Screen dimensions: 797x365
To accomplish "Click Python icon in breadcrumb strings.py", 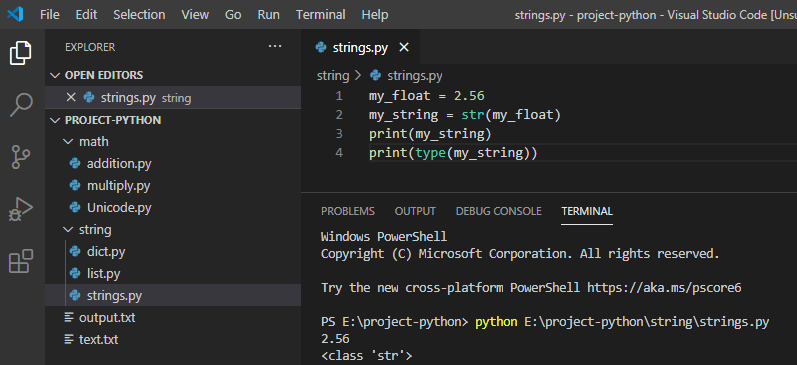I will [x=376, y=76].
